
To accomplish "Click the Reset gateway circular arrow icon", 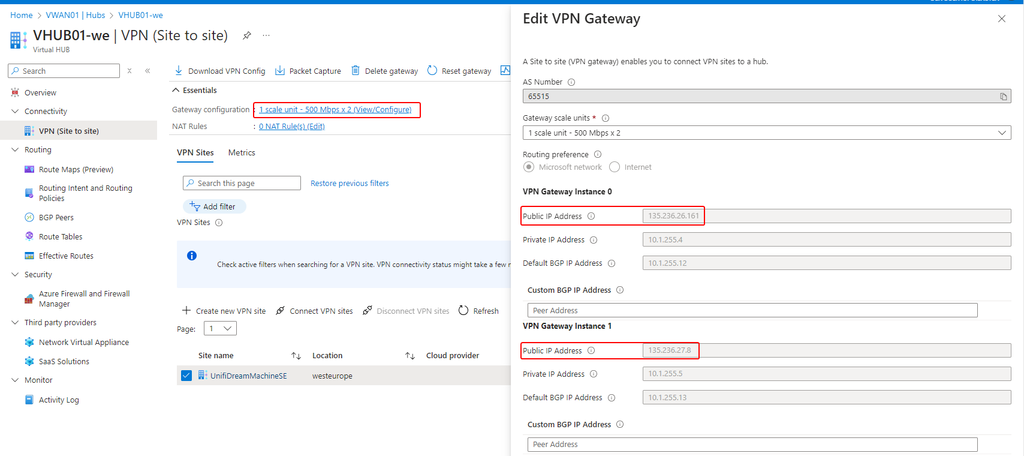I will (432, 71).
